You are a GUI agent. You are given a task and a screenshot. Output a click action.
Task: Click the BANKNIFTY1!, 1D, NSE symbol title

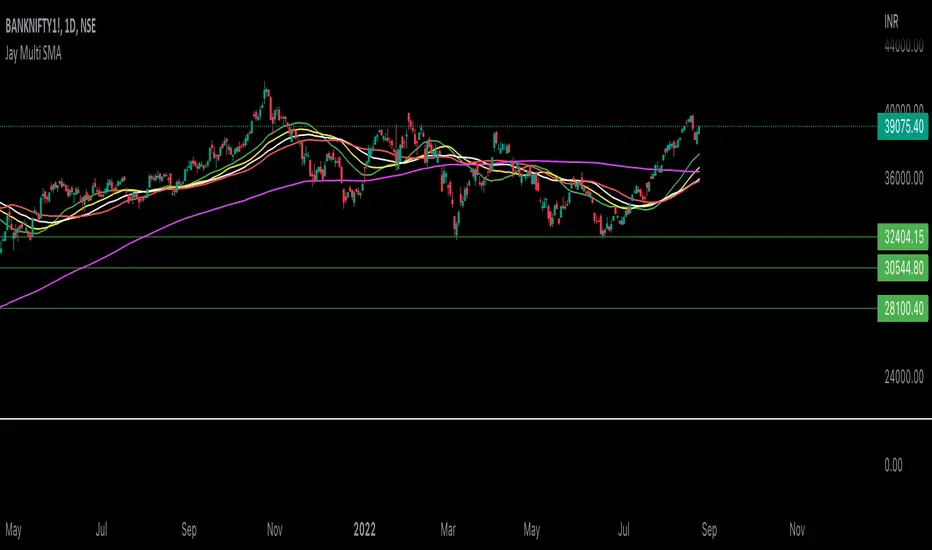pos(50,26)
